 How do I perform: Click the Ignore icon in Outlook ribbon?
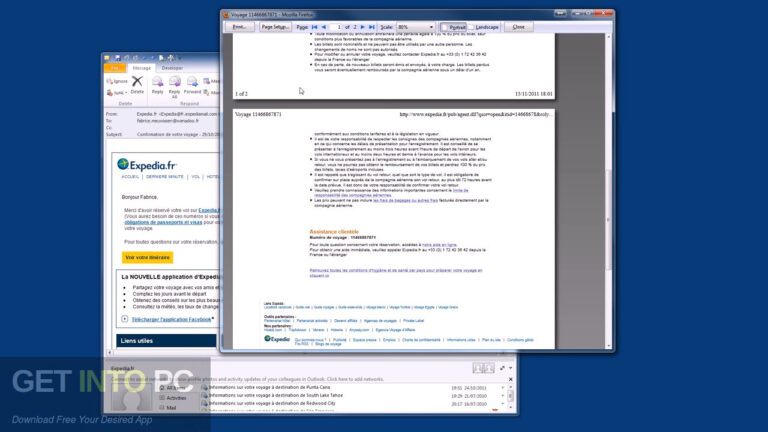pos(109,81)
